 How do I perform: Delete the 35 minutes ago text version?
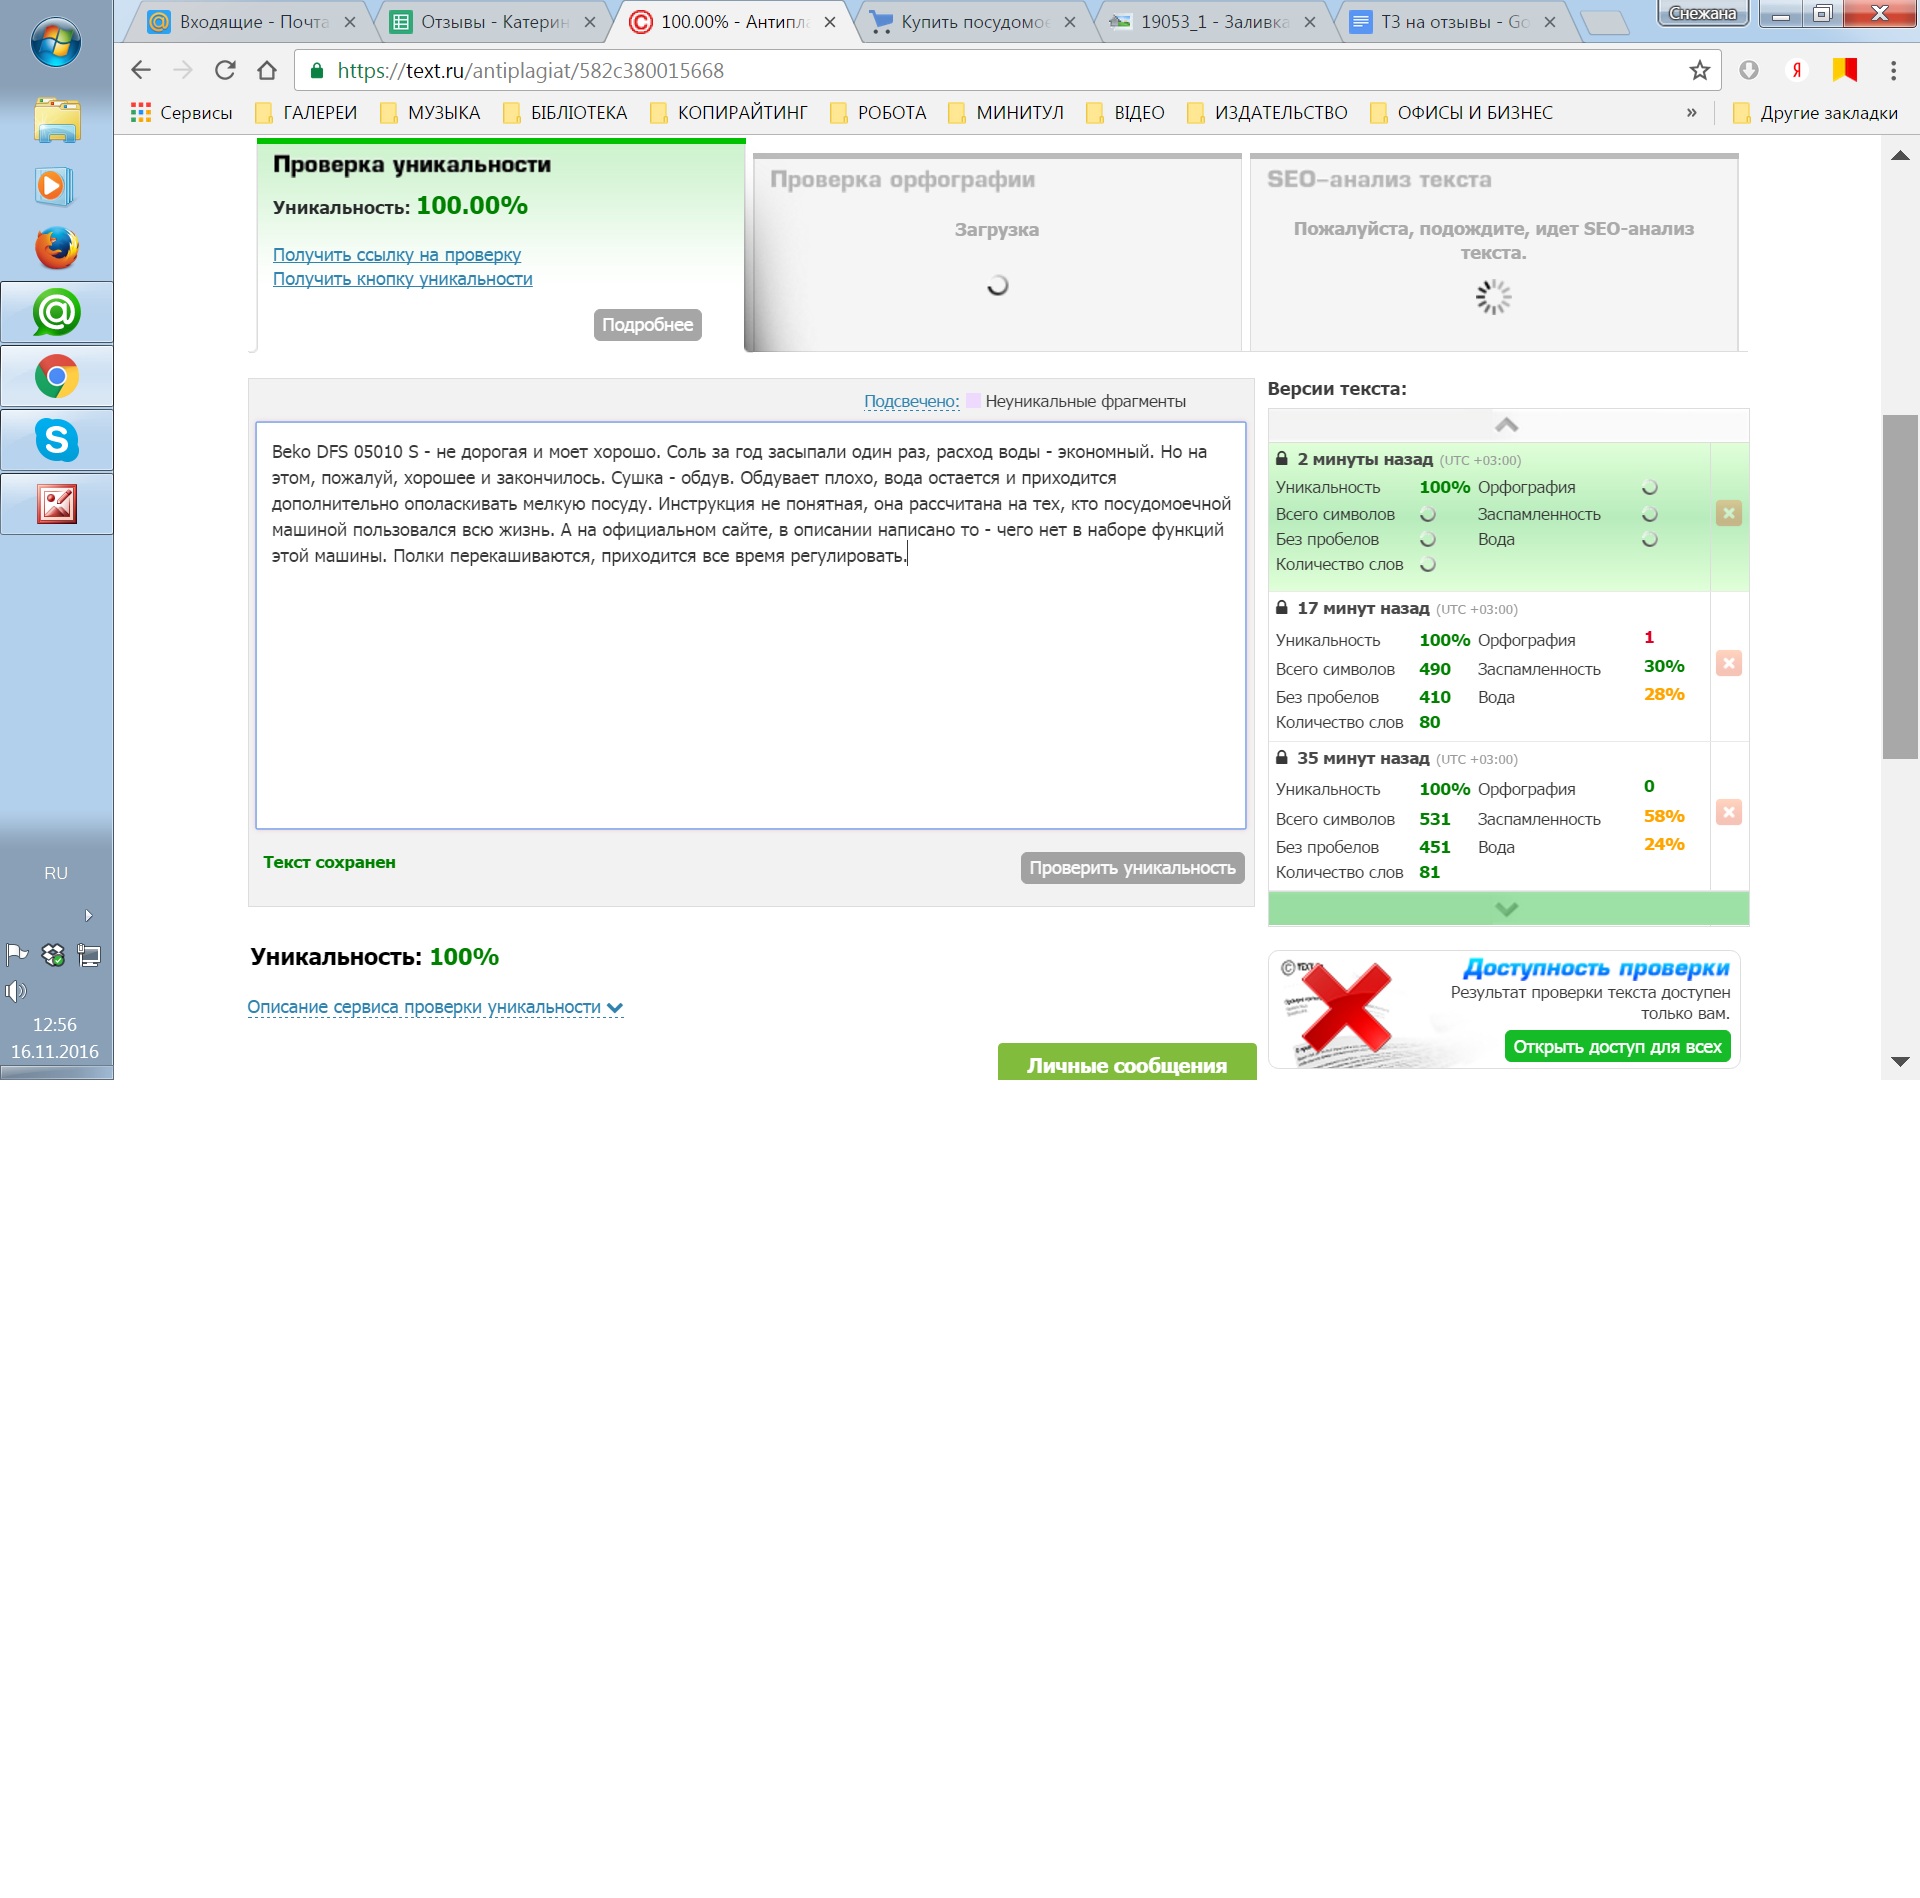coord(1728,812)
